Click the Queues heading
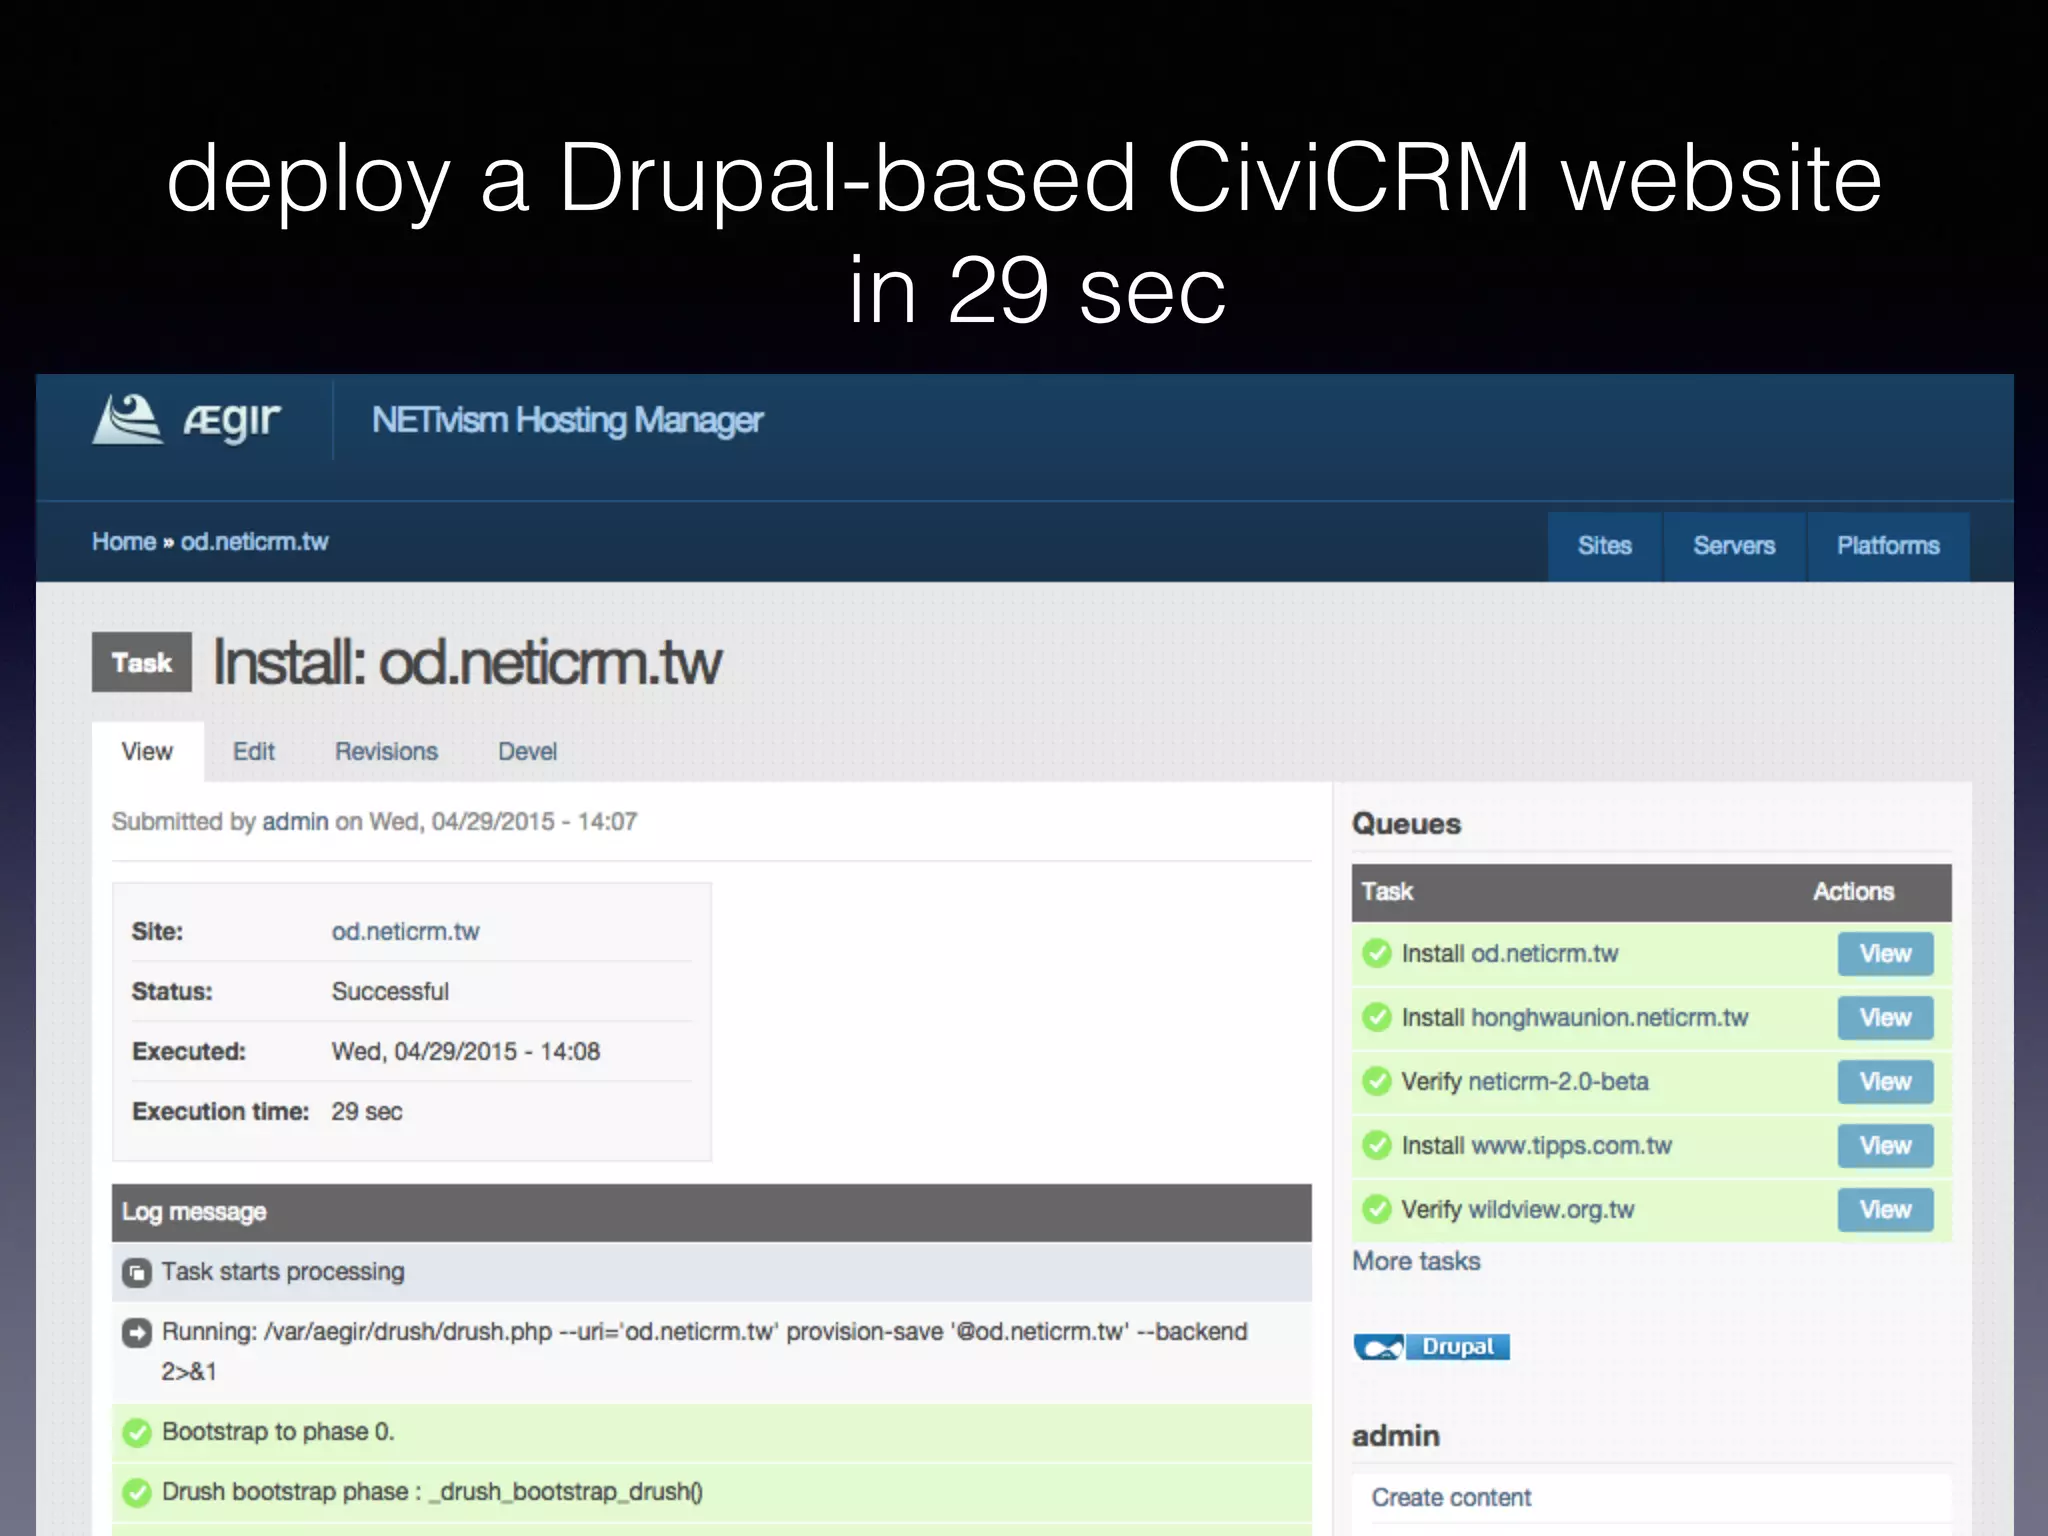 1406,824
